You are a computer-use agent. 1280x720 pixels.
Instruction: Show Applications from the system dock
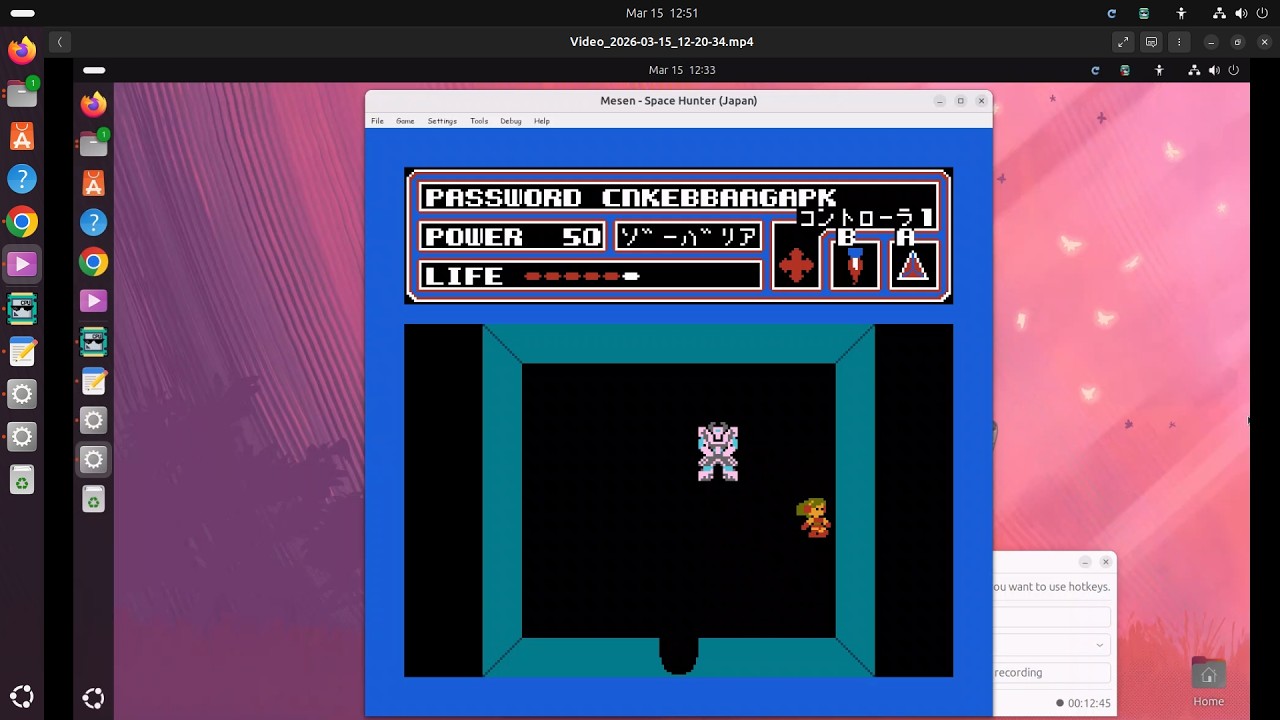[x=22, y=696]
